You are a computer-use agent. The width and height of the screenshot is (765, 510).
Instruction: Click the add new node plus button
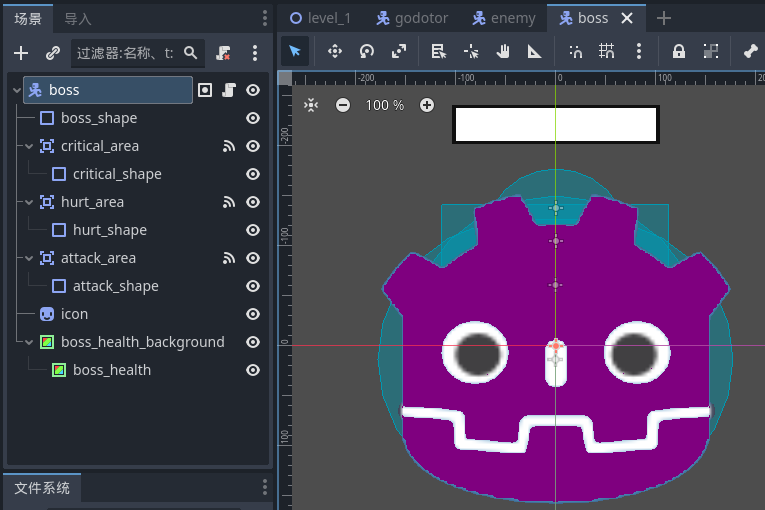coord(21,53)
